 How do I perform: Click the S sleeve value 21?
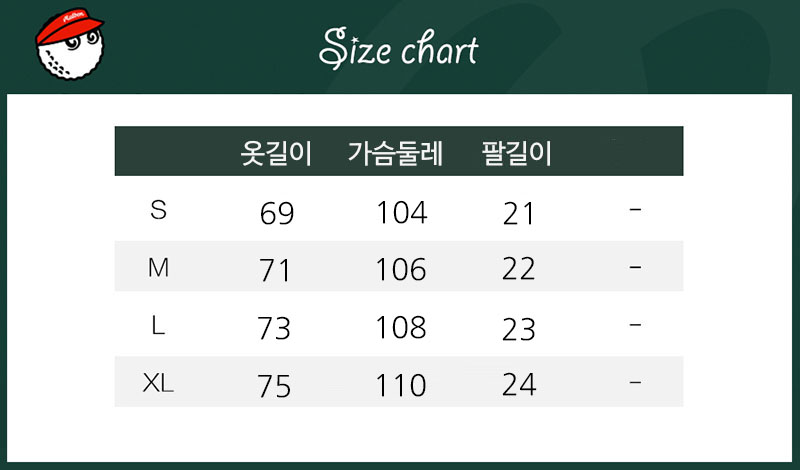click(x=519, y=213)
